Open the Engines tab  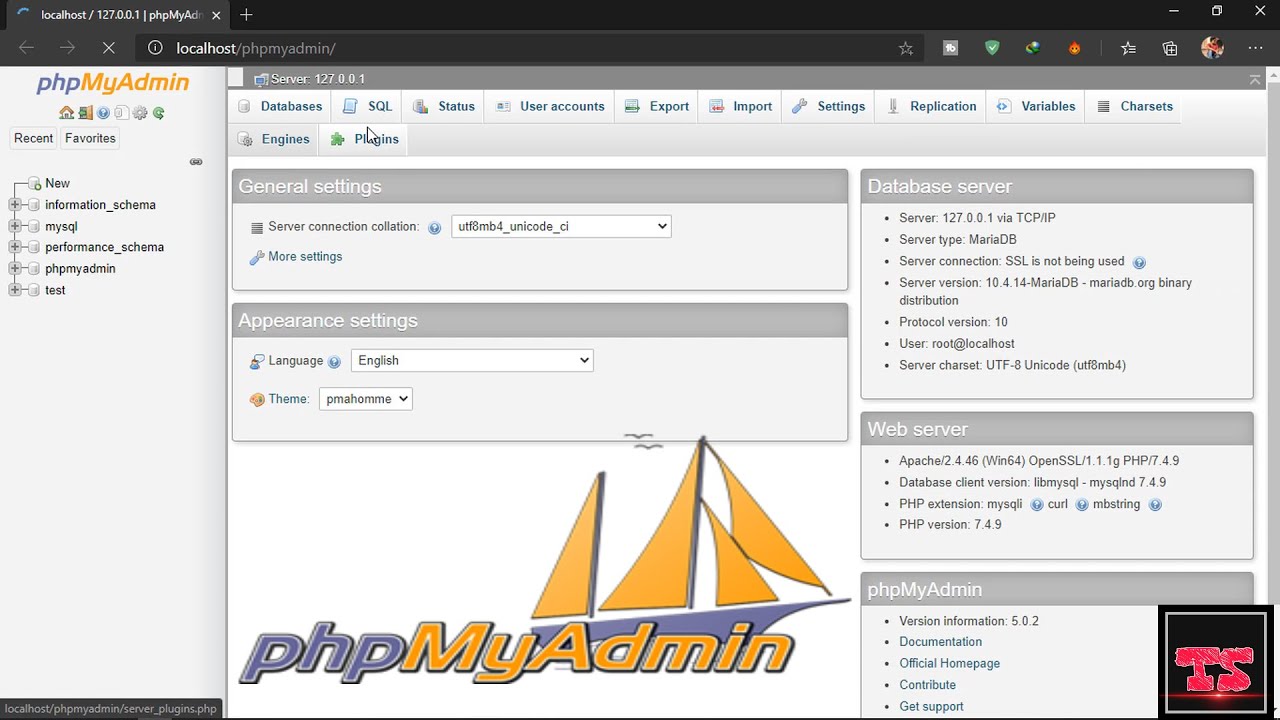274,139
